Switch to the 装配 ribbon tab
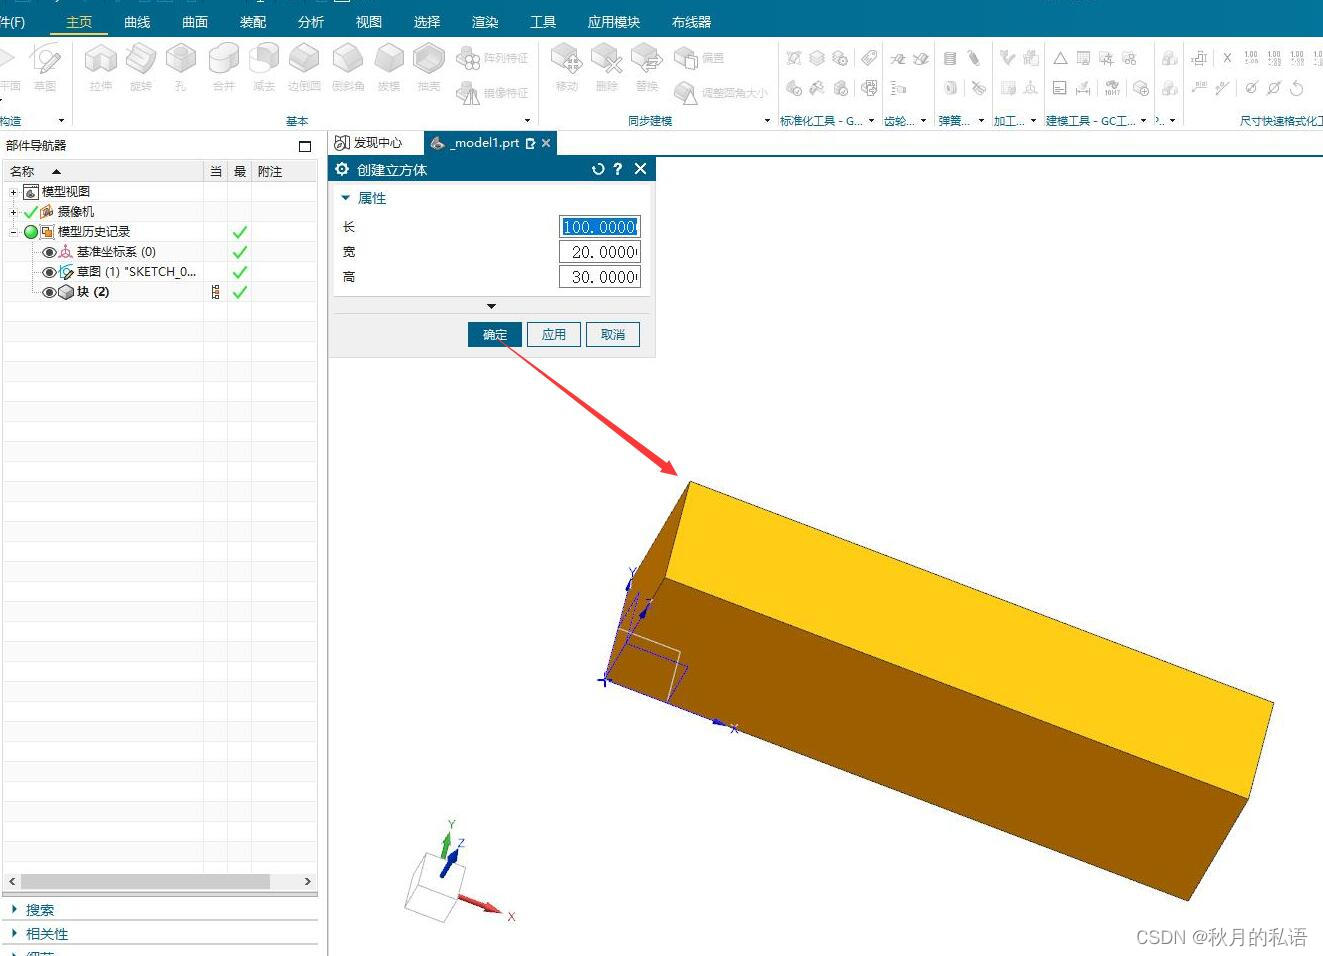Image resolution: width=1323 pixels, height=956 pixels. (x=253, y=22)
